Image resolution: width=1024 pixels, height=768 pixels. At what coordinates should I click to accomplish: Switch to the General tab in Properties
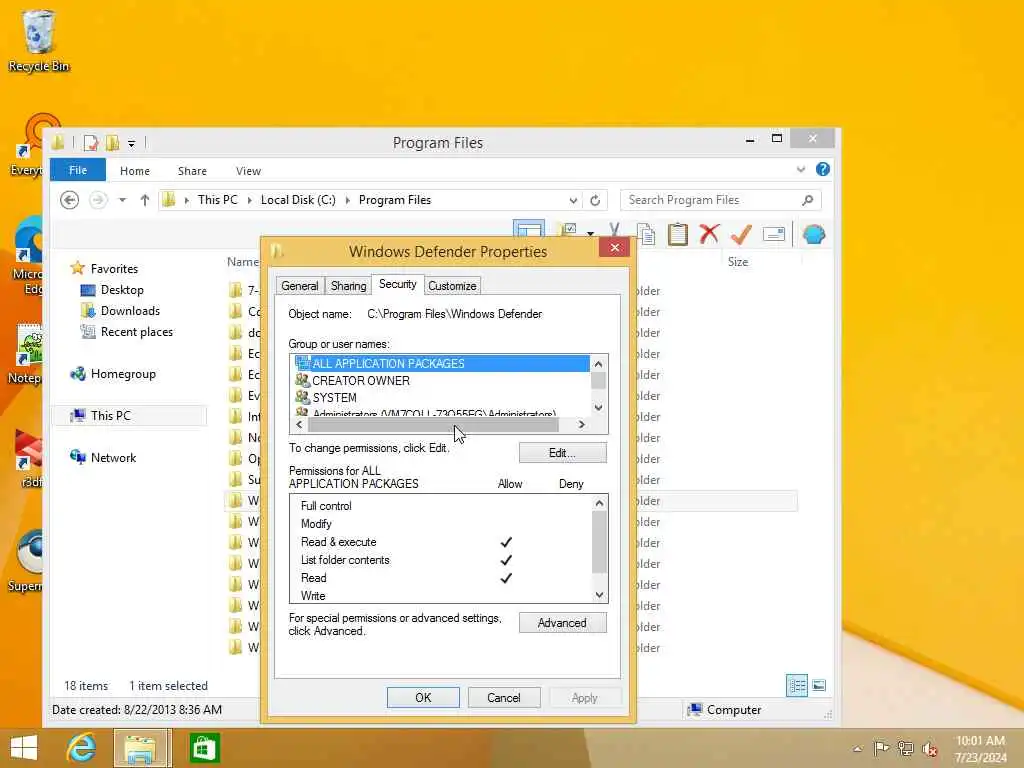300,285
